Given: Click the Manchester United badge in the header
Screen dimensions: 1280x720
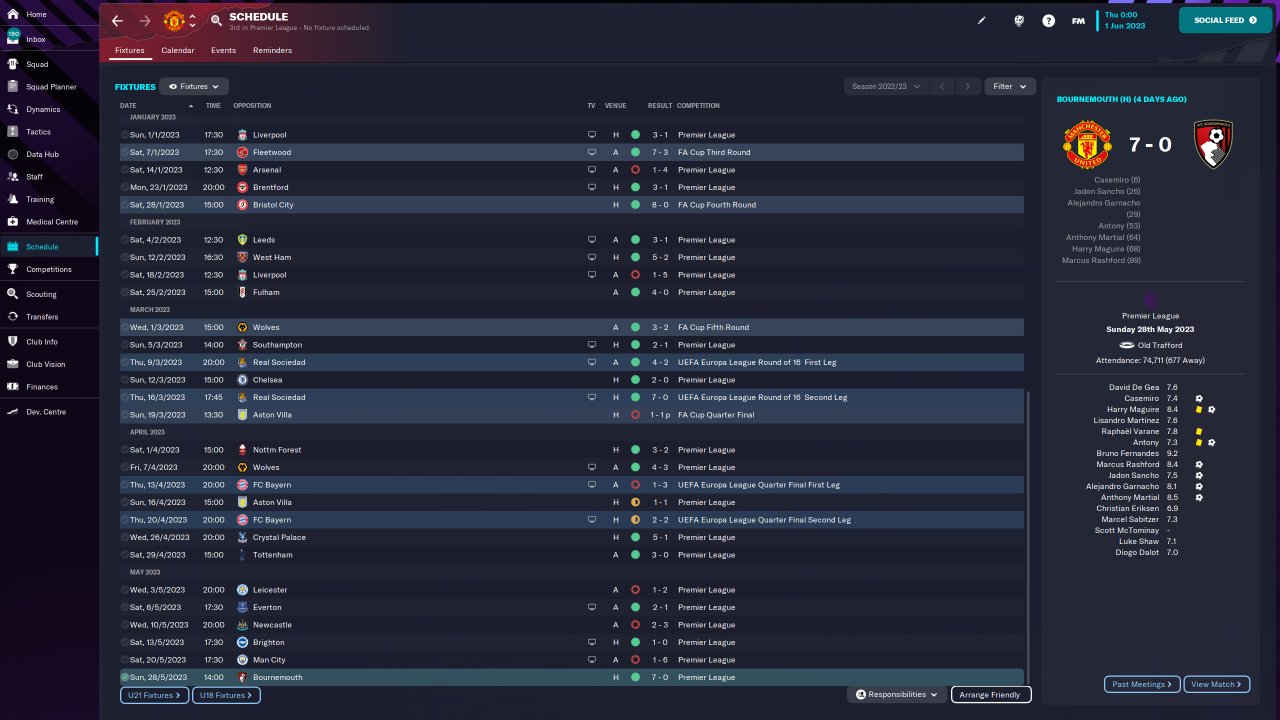Looking at the screenshot, I should click(x=174, y=21).
